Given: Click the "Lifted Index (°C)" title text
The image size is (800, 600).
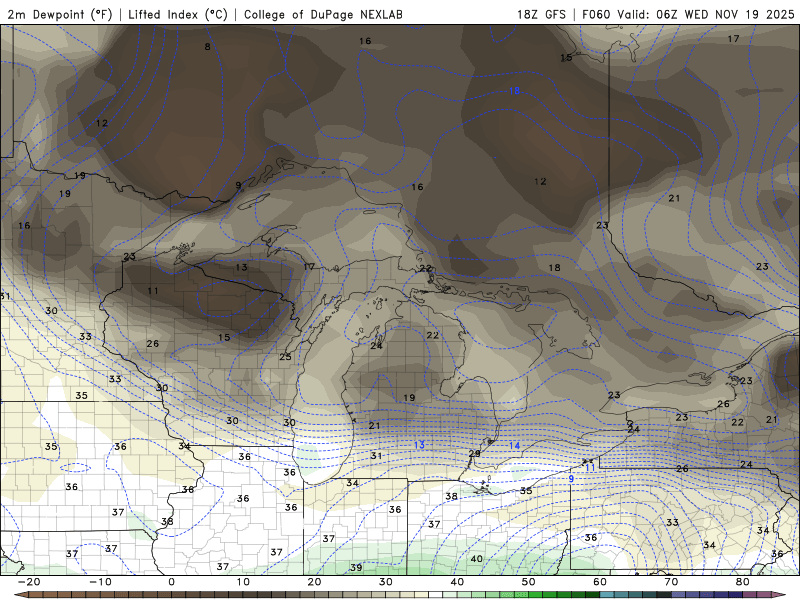Looking at the screenshot, I should (x=178, y=14).
